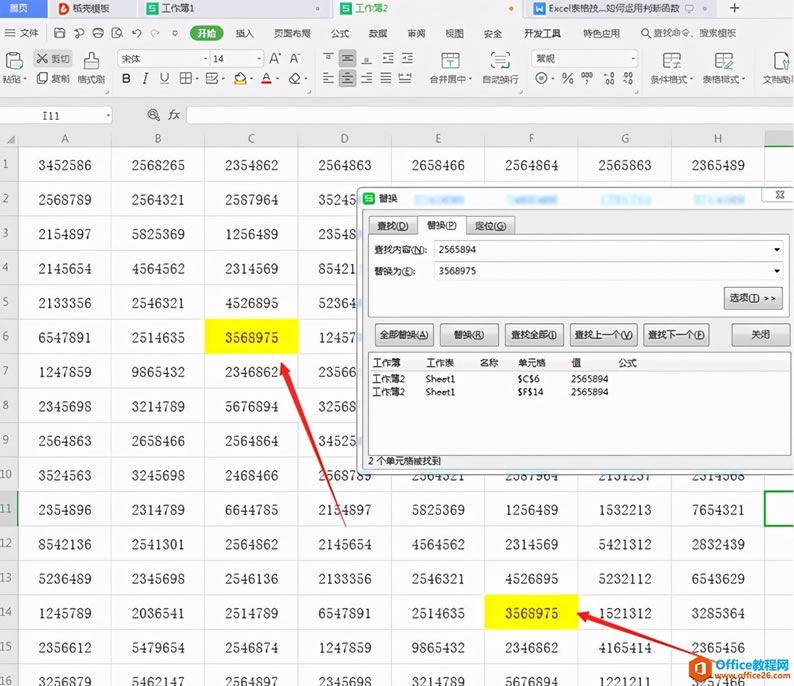
Task: Click the cut (剪切) scissors button
Action: 53,59
